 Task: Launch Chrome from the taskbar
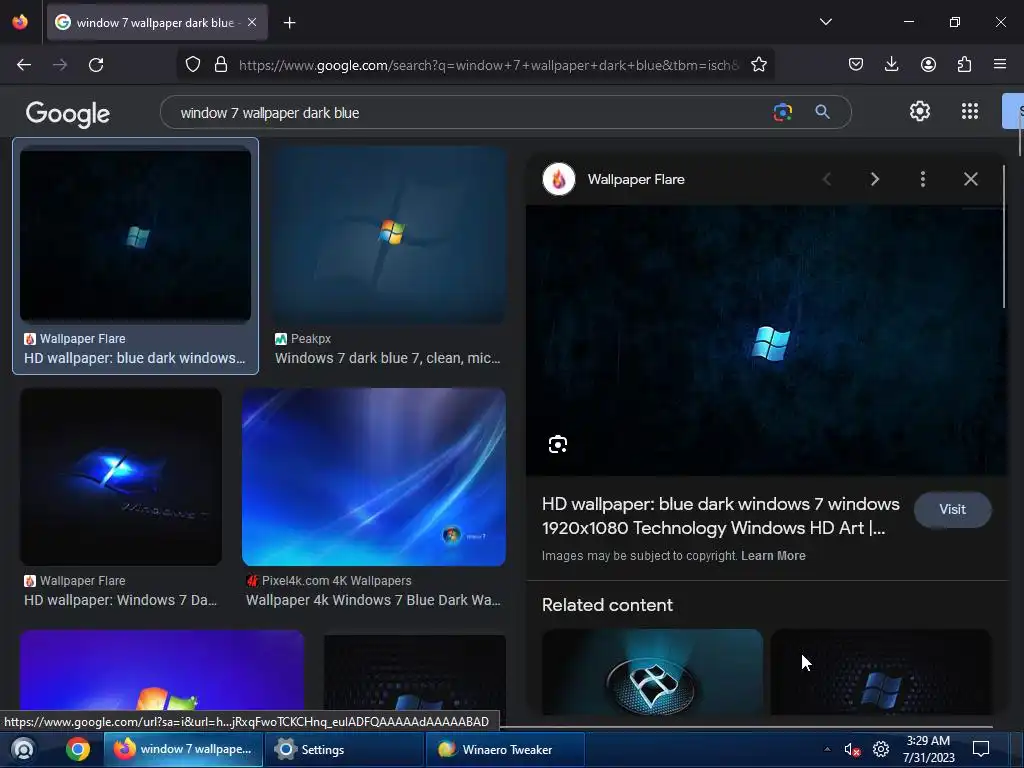tap(77, 749)
